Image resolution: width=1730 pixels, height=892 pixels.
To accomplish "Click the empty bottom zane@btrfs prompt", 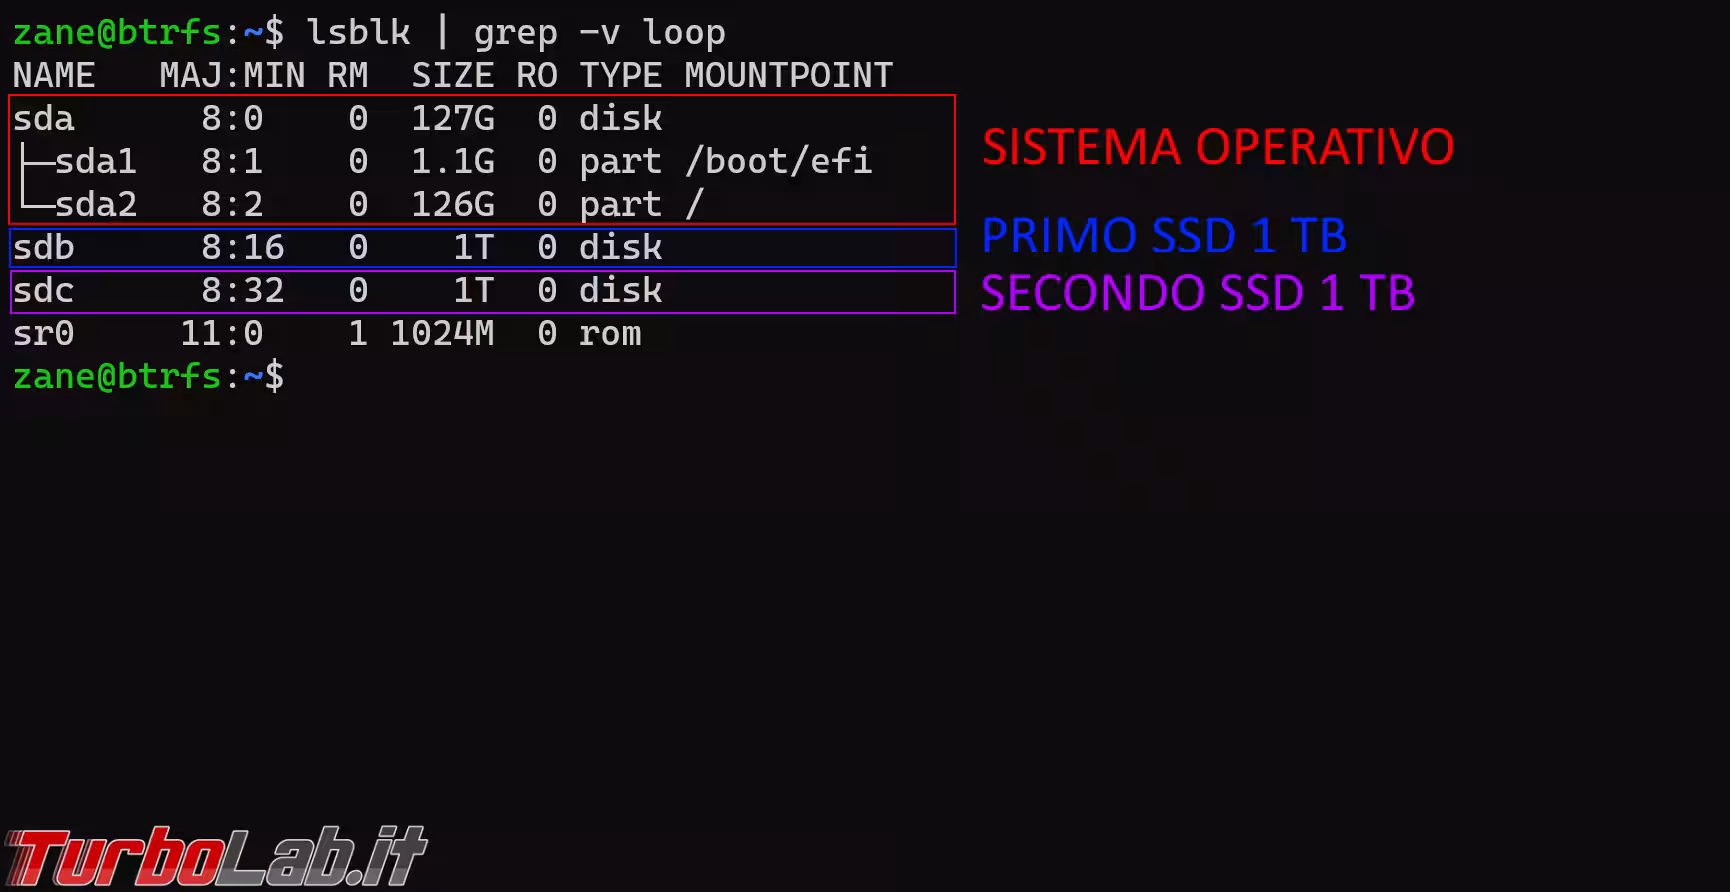I will click(x=148, y=377).
